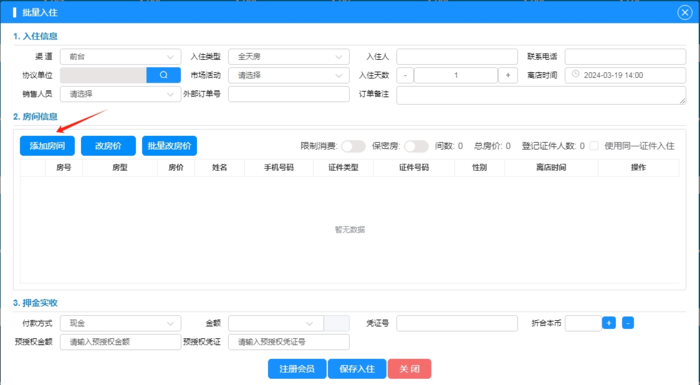
Task: Click the red 关闭 button
Action: click(x=409, y=369)
